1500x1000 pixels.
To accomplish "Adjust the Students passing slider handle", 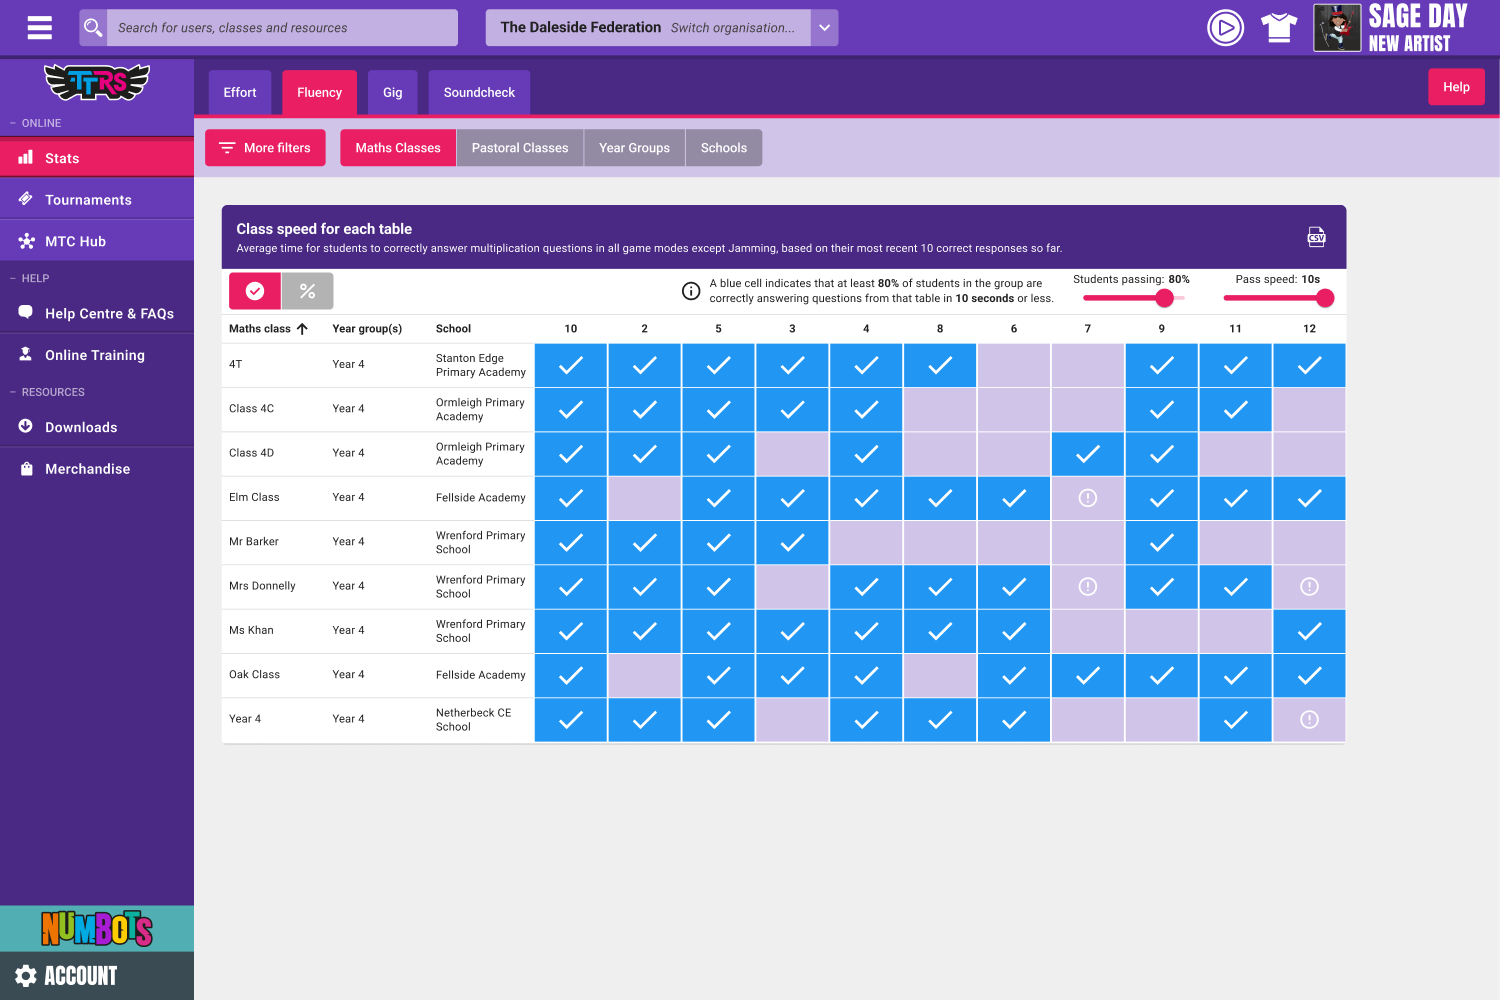I will tap(1164, 298).
